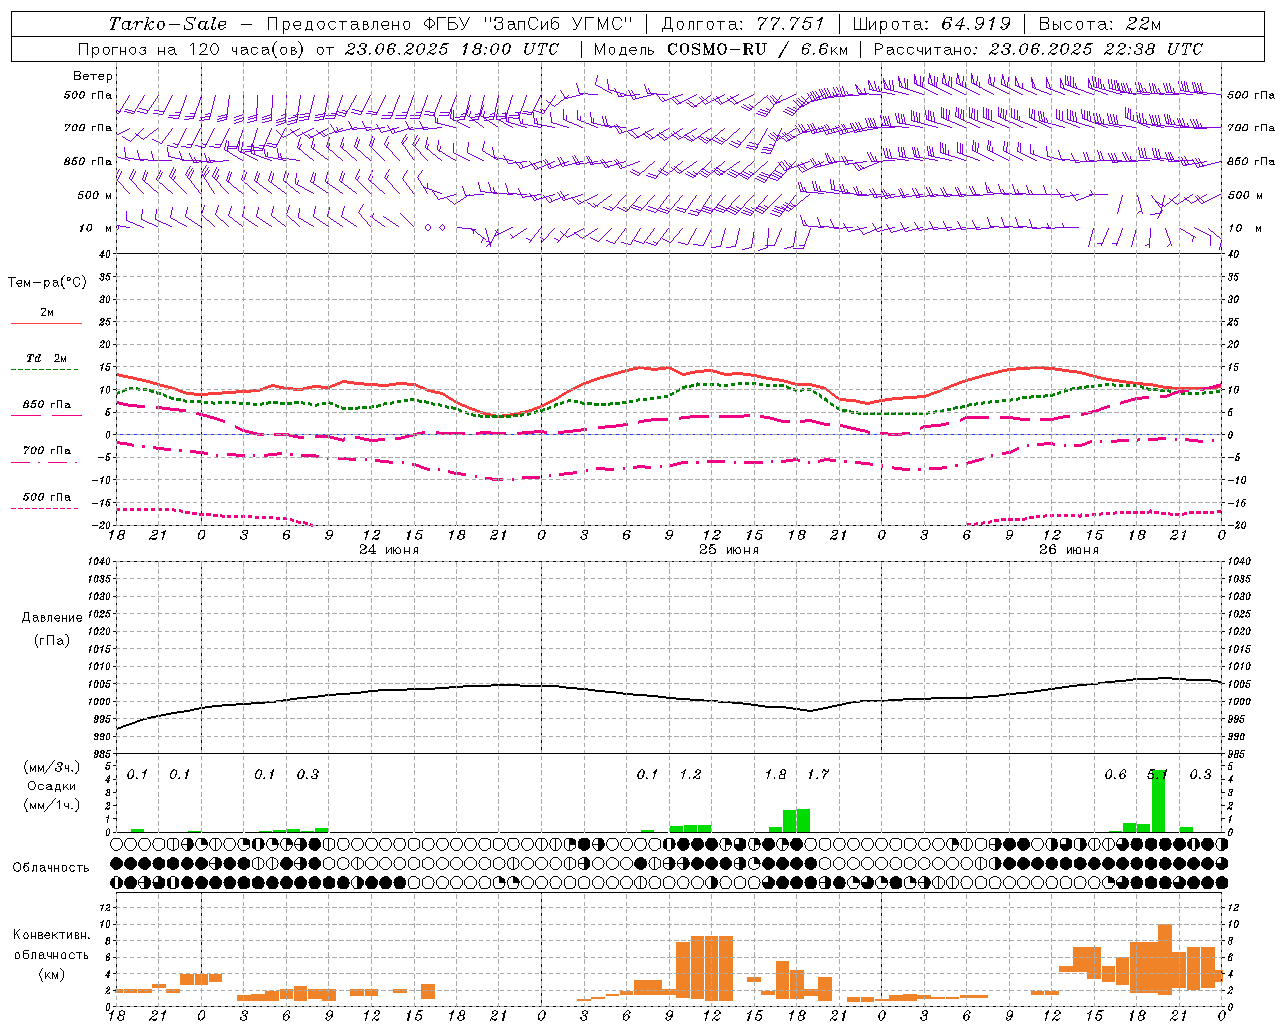Click the 1.8 precipitation value
1280x1024 pixels.
click(x=775, y=774)
